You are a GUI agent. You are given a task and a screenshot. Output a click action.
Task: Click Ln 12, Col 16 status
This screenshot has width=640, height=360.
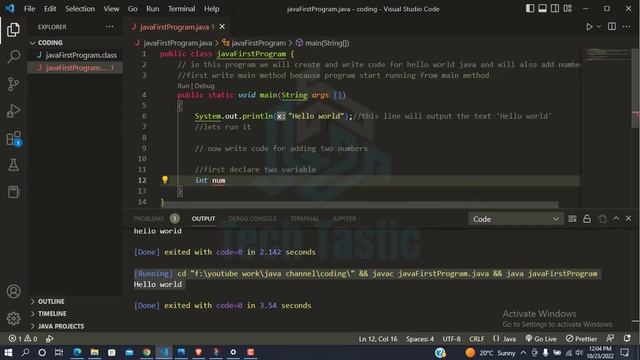(378, 339)
